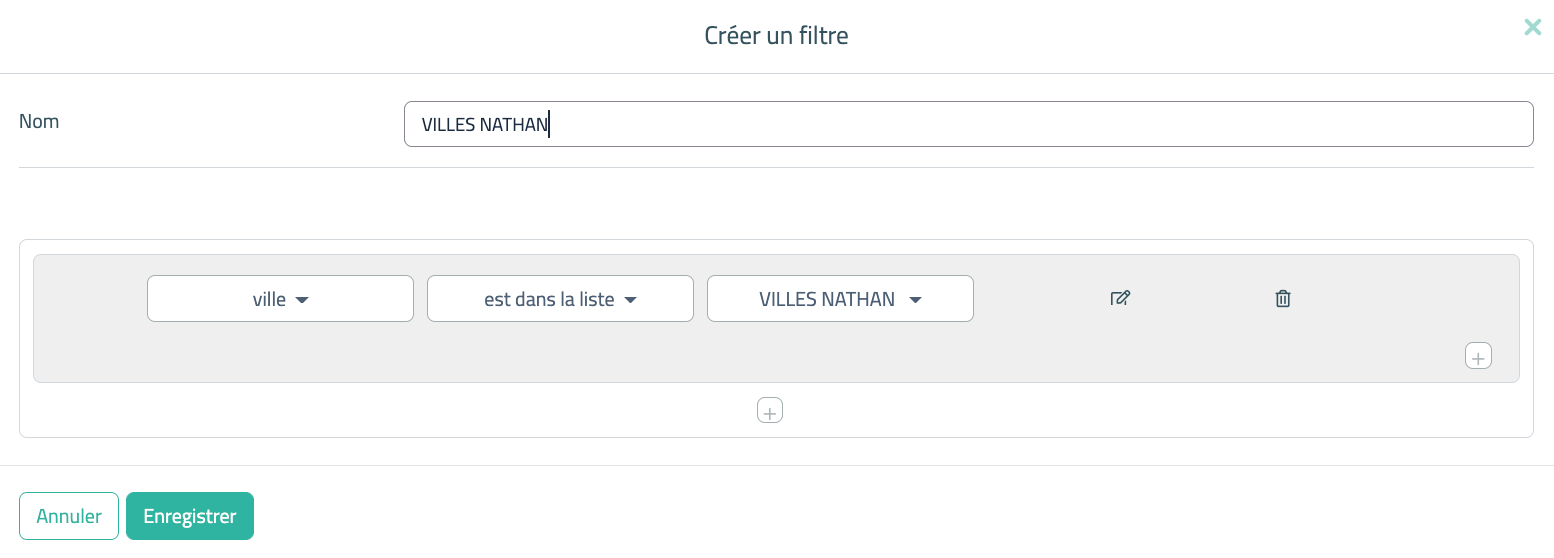Close the Créer un filtre dialog
This screenshot has height=558, width=1554.
(x=1532, y=28)
